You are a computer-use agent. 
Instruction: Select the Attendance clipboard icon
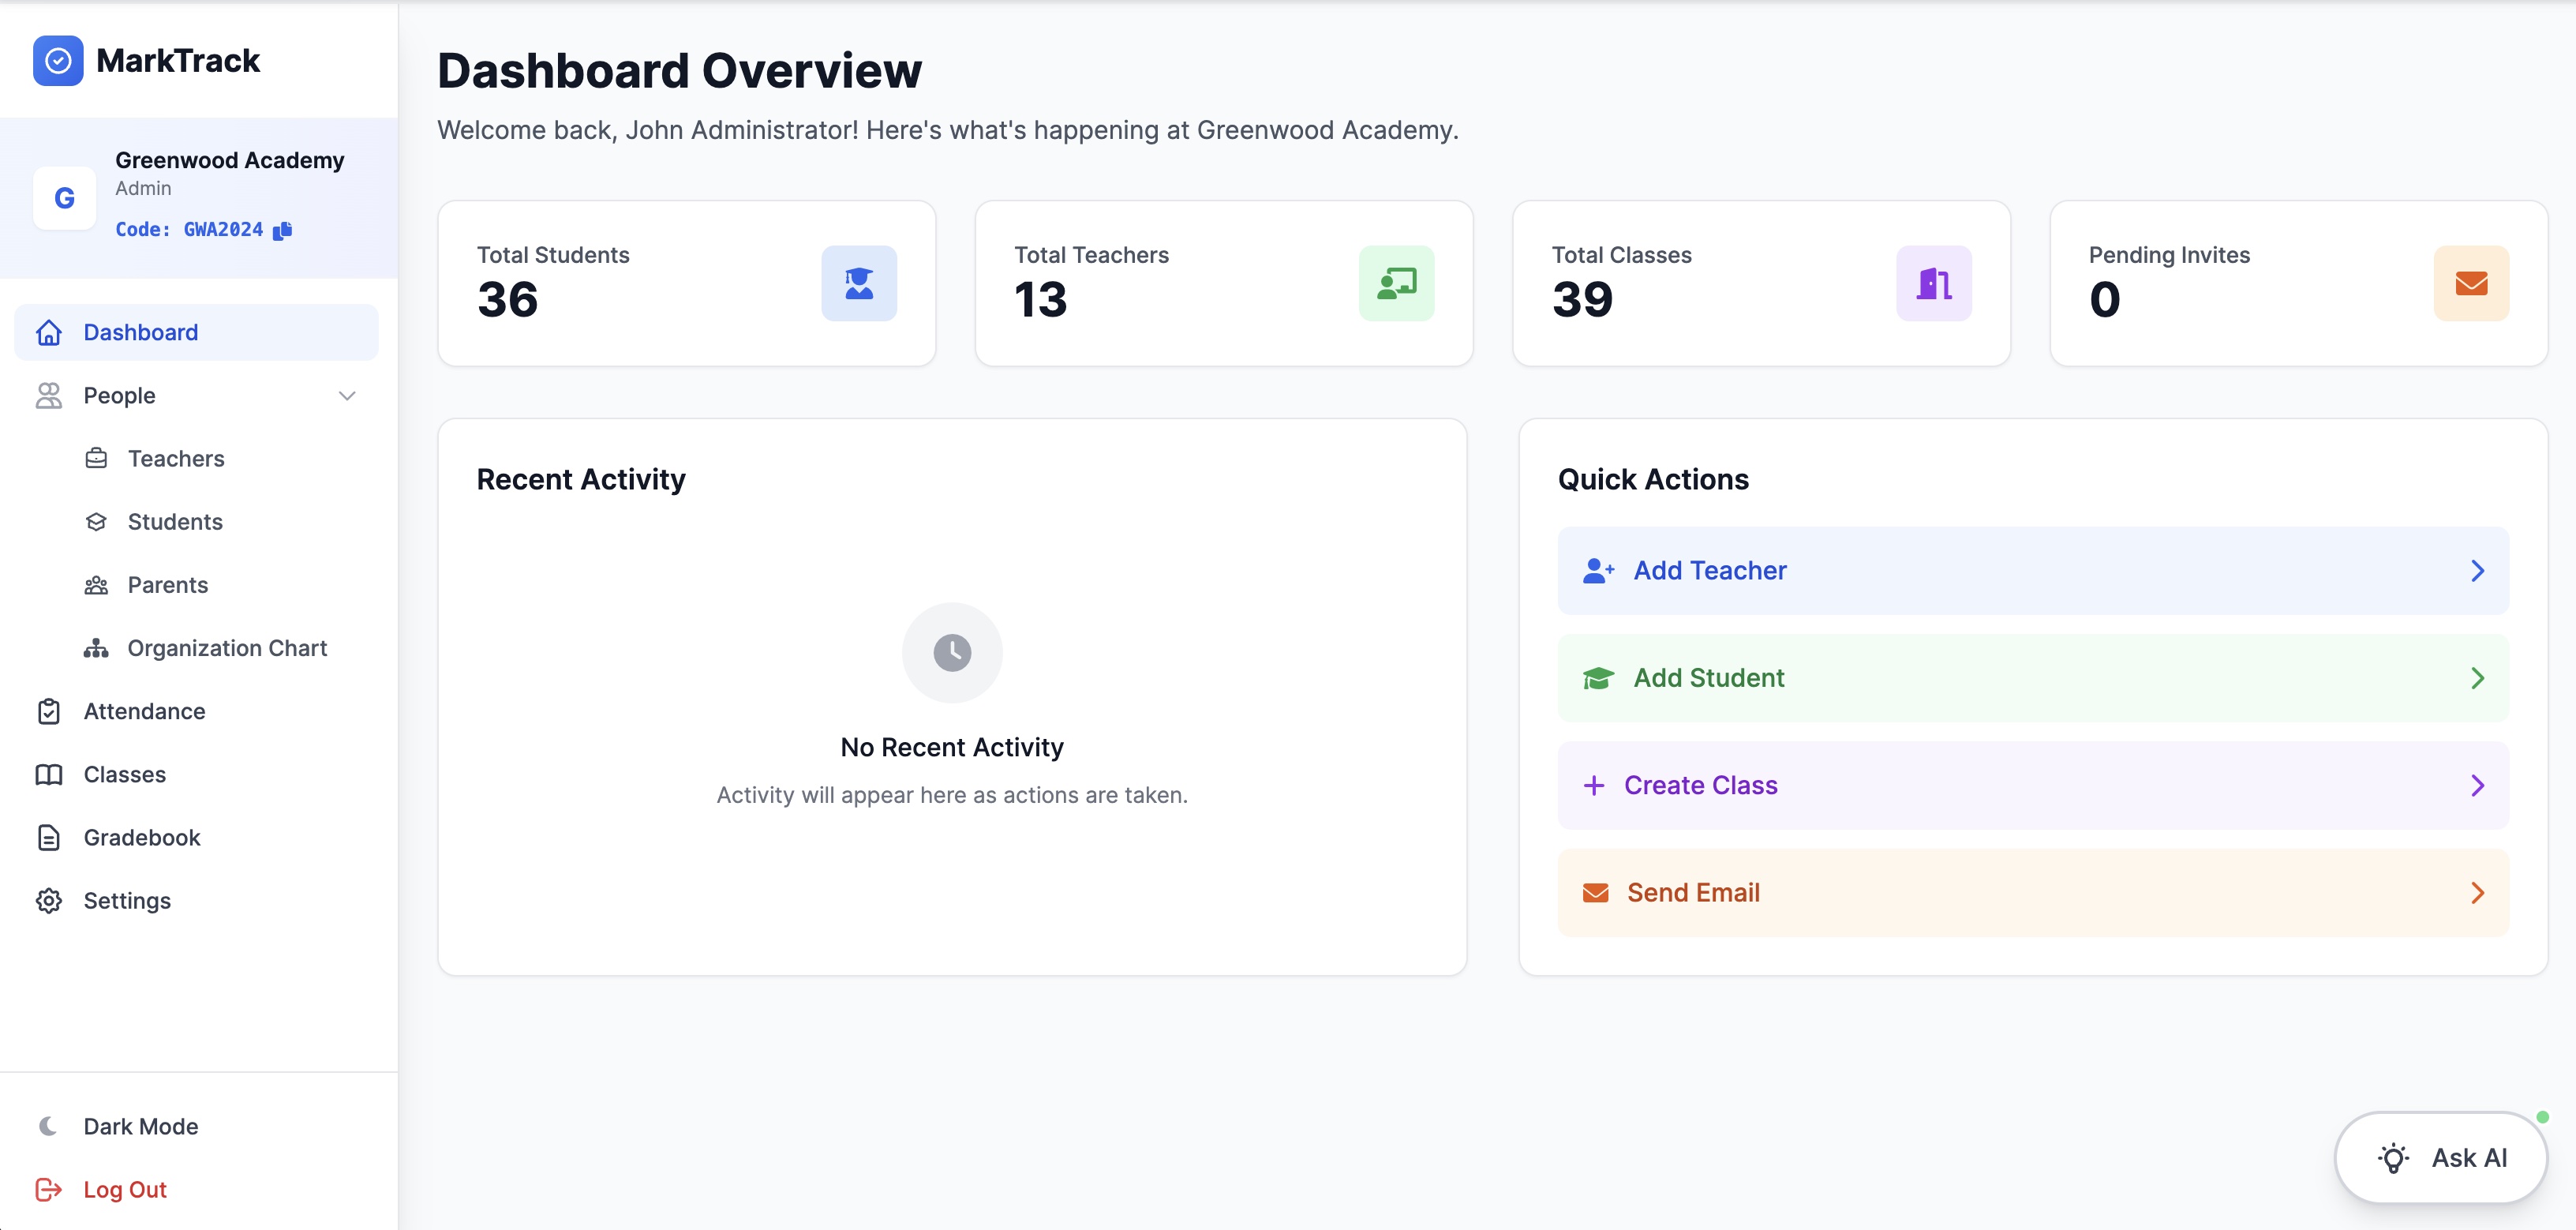click(49, 711)
